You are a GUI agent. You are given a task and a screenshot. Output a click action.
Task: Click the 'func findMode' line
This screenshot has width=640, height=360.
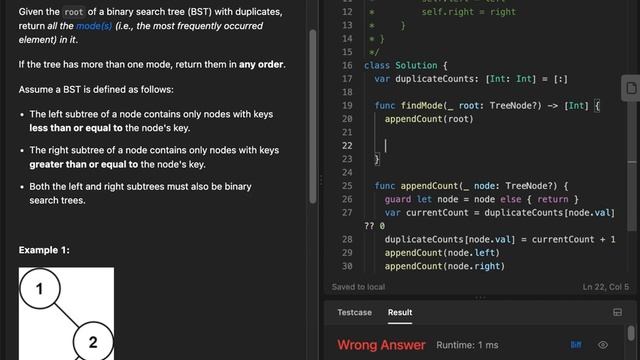coord(487,106)
